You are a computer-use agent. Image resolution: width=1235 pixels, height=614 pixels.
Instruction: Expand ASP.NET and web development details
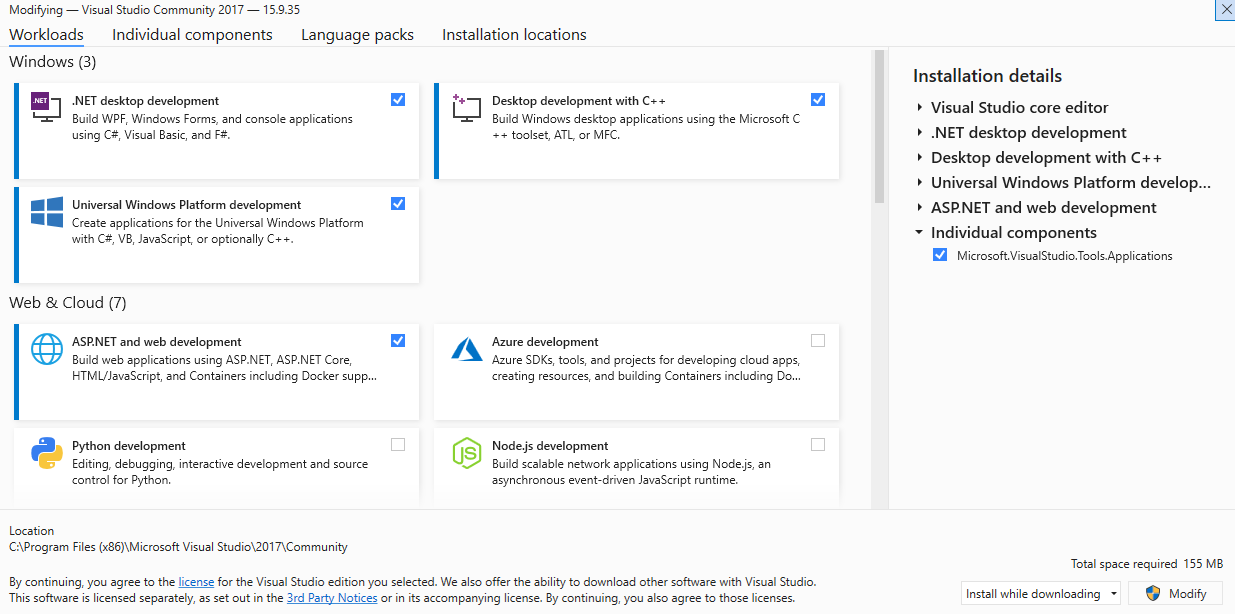click(x=919, y=207)
